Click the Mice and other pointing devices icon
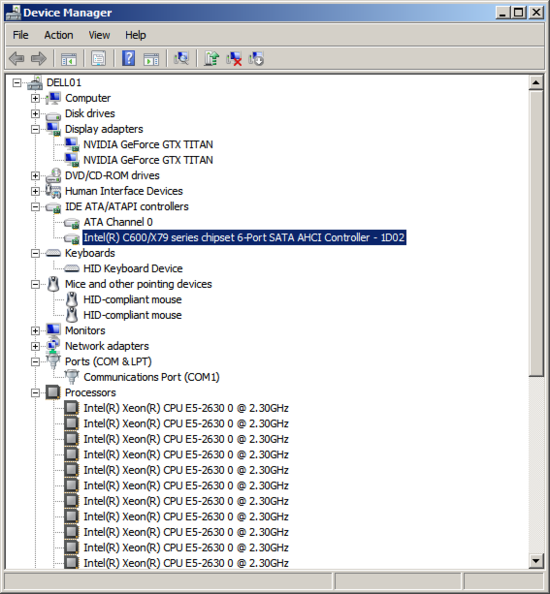Screen dimensions: 550x594 53,284
